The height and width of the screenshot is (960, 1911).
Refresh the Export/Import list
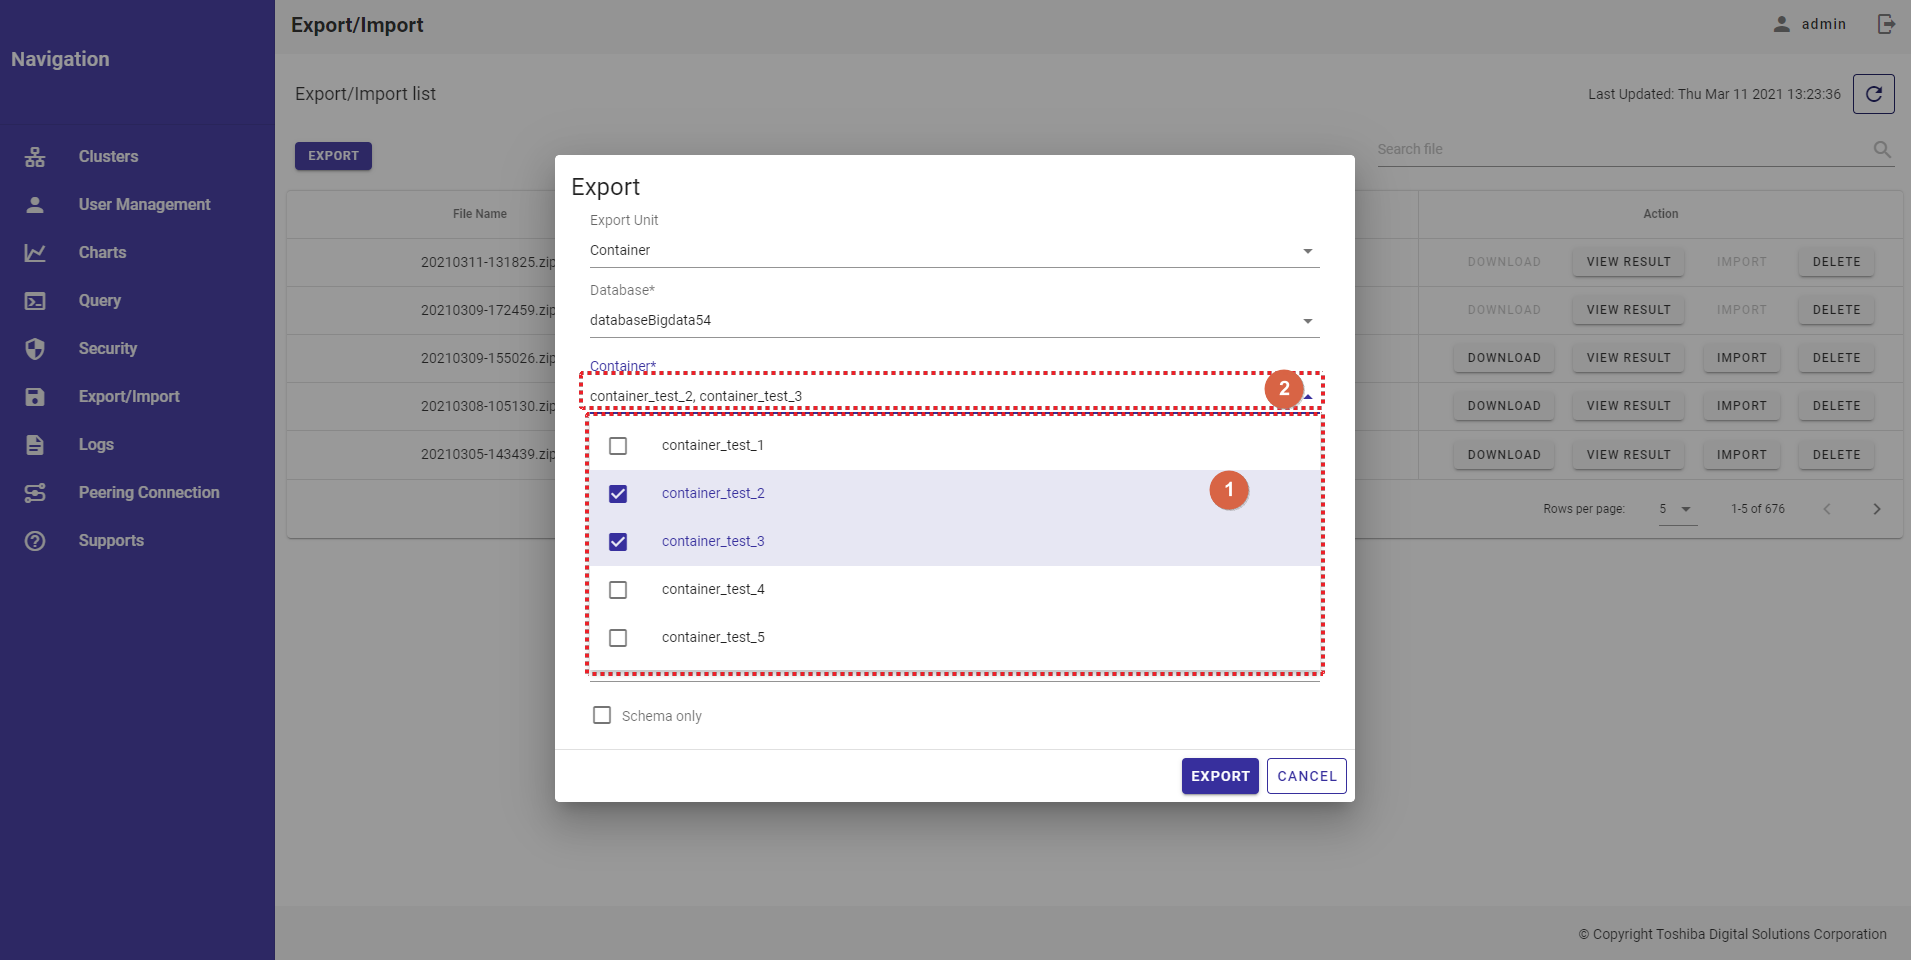[1874, 94]
